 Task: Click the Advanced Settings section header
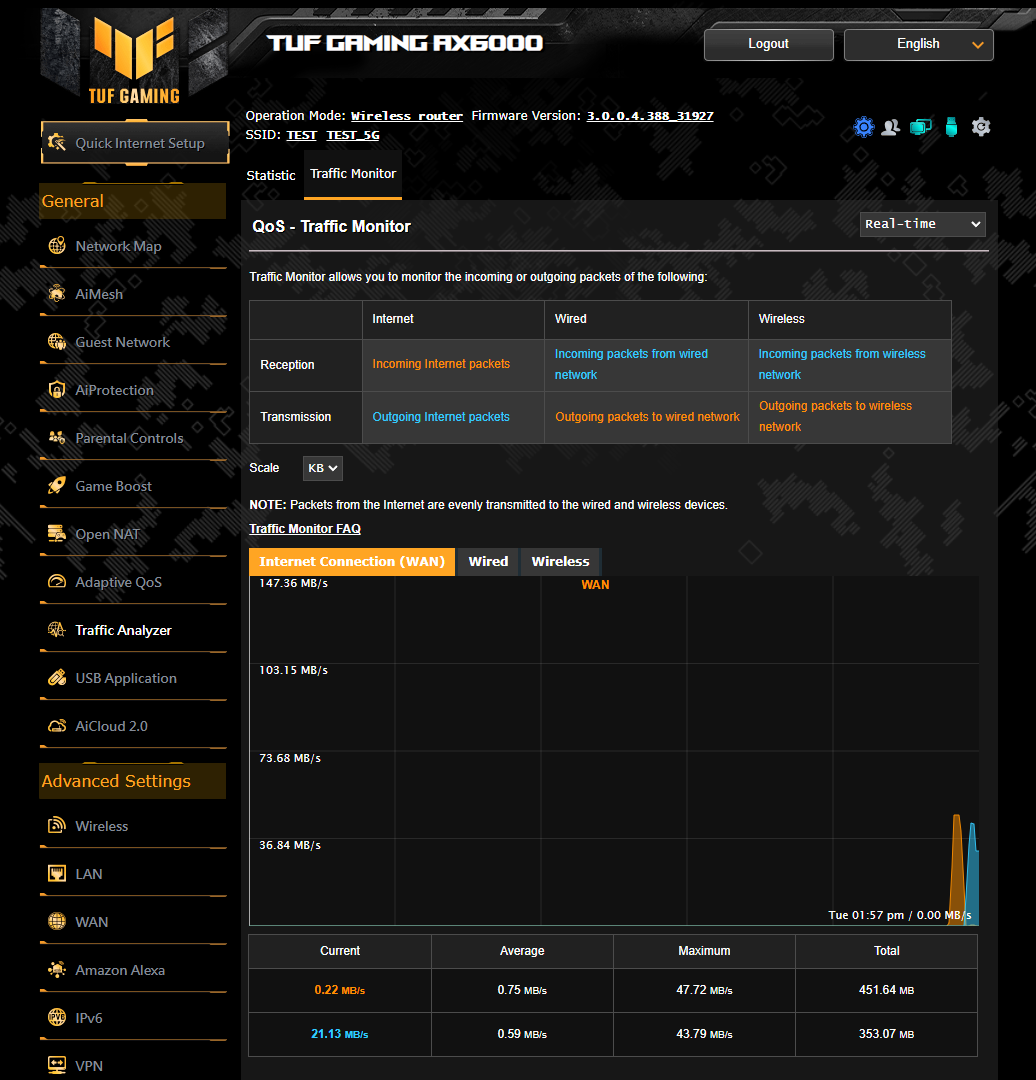click(x=132, y=781)
